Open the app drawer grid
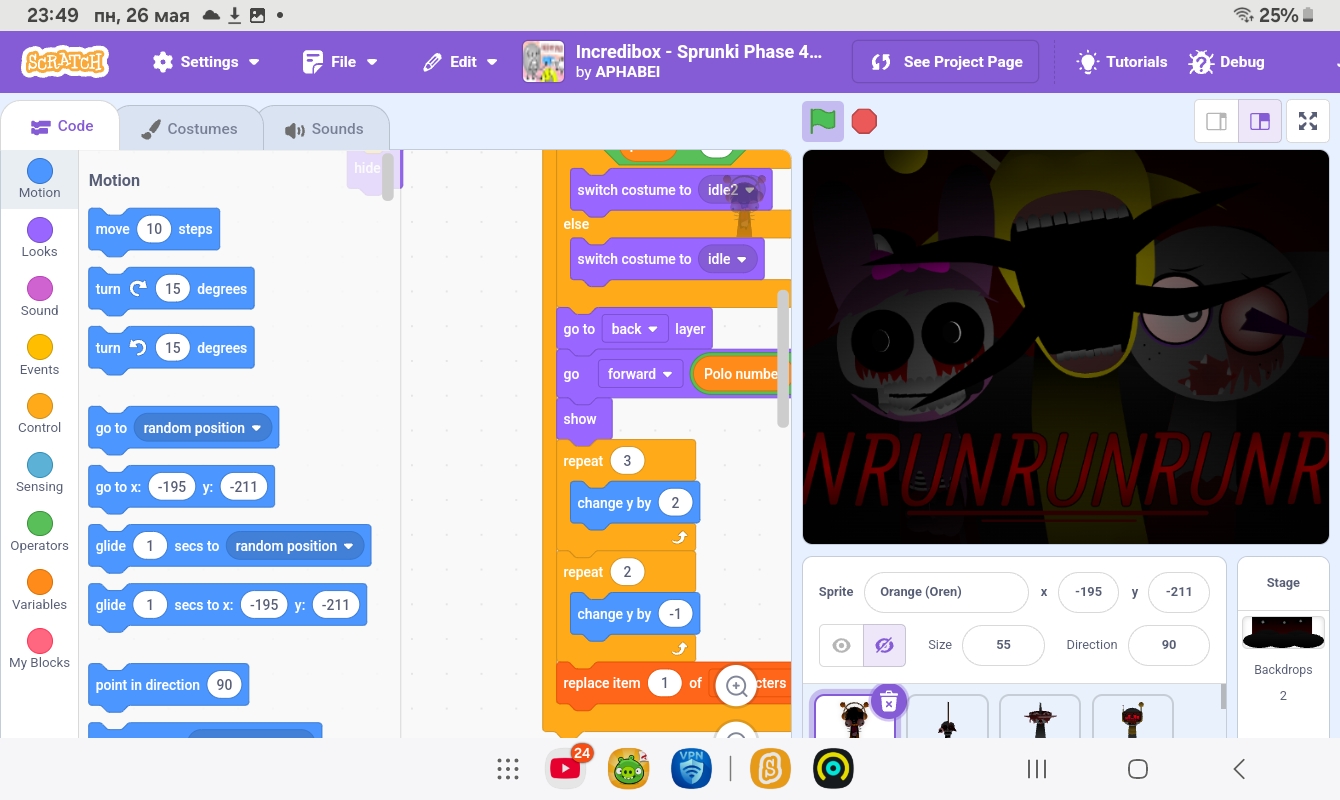Screen dimensions: 1340x800 coord(508,769)
